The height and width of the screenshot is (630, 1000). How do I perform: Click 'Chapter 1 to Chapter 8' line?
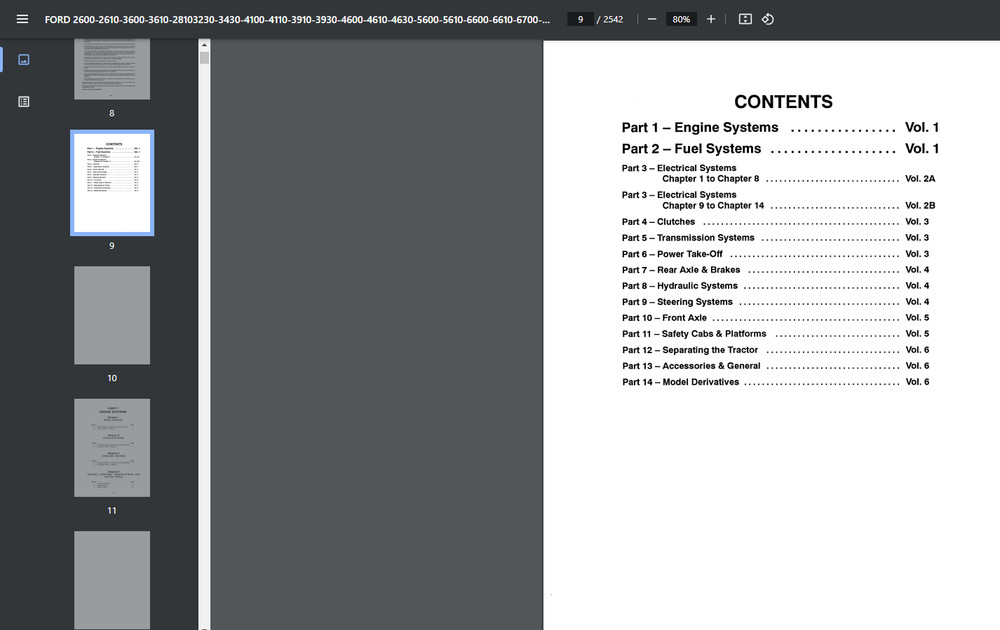[710, 179]
